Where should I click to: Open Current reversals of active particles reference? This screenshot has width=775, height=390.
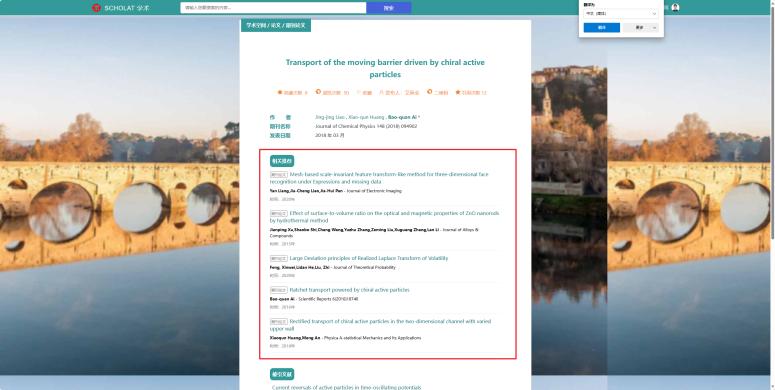[346, 388]
